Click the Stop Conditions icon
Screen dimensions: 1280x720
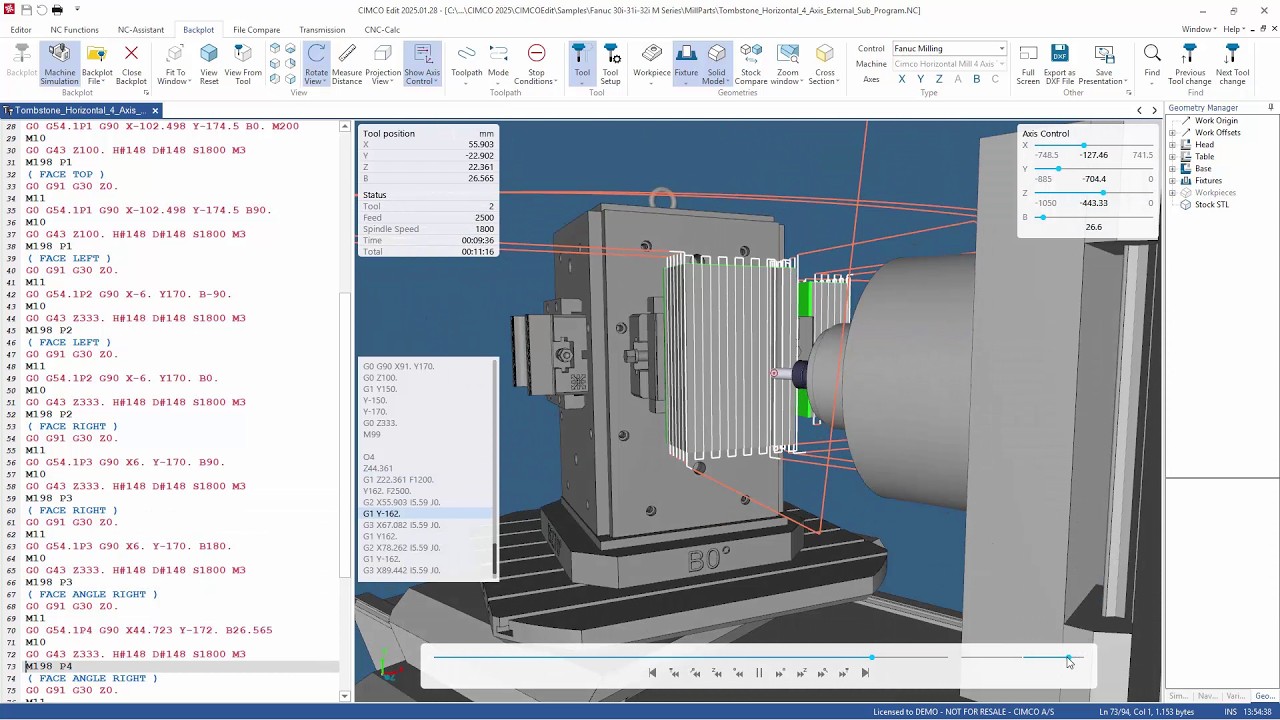point(537,54)
